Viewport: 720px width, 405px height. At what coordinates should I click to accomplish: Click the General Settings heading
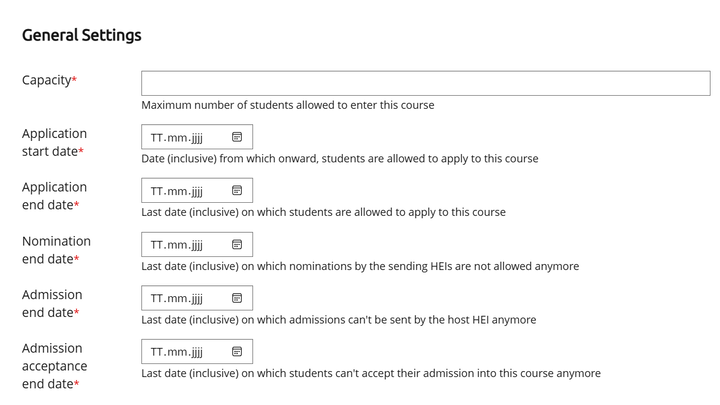coord(82,35)
